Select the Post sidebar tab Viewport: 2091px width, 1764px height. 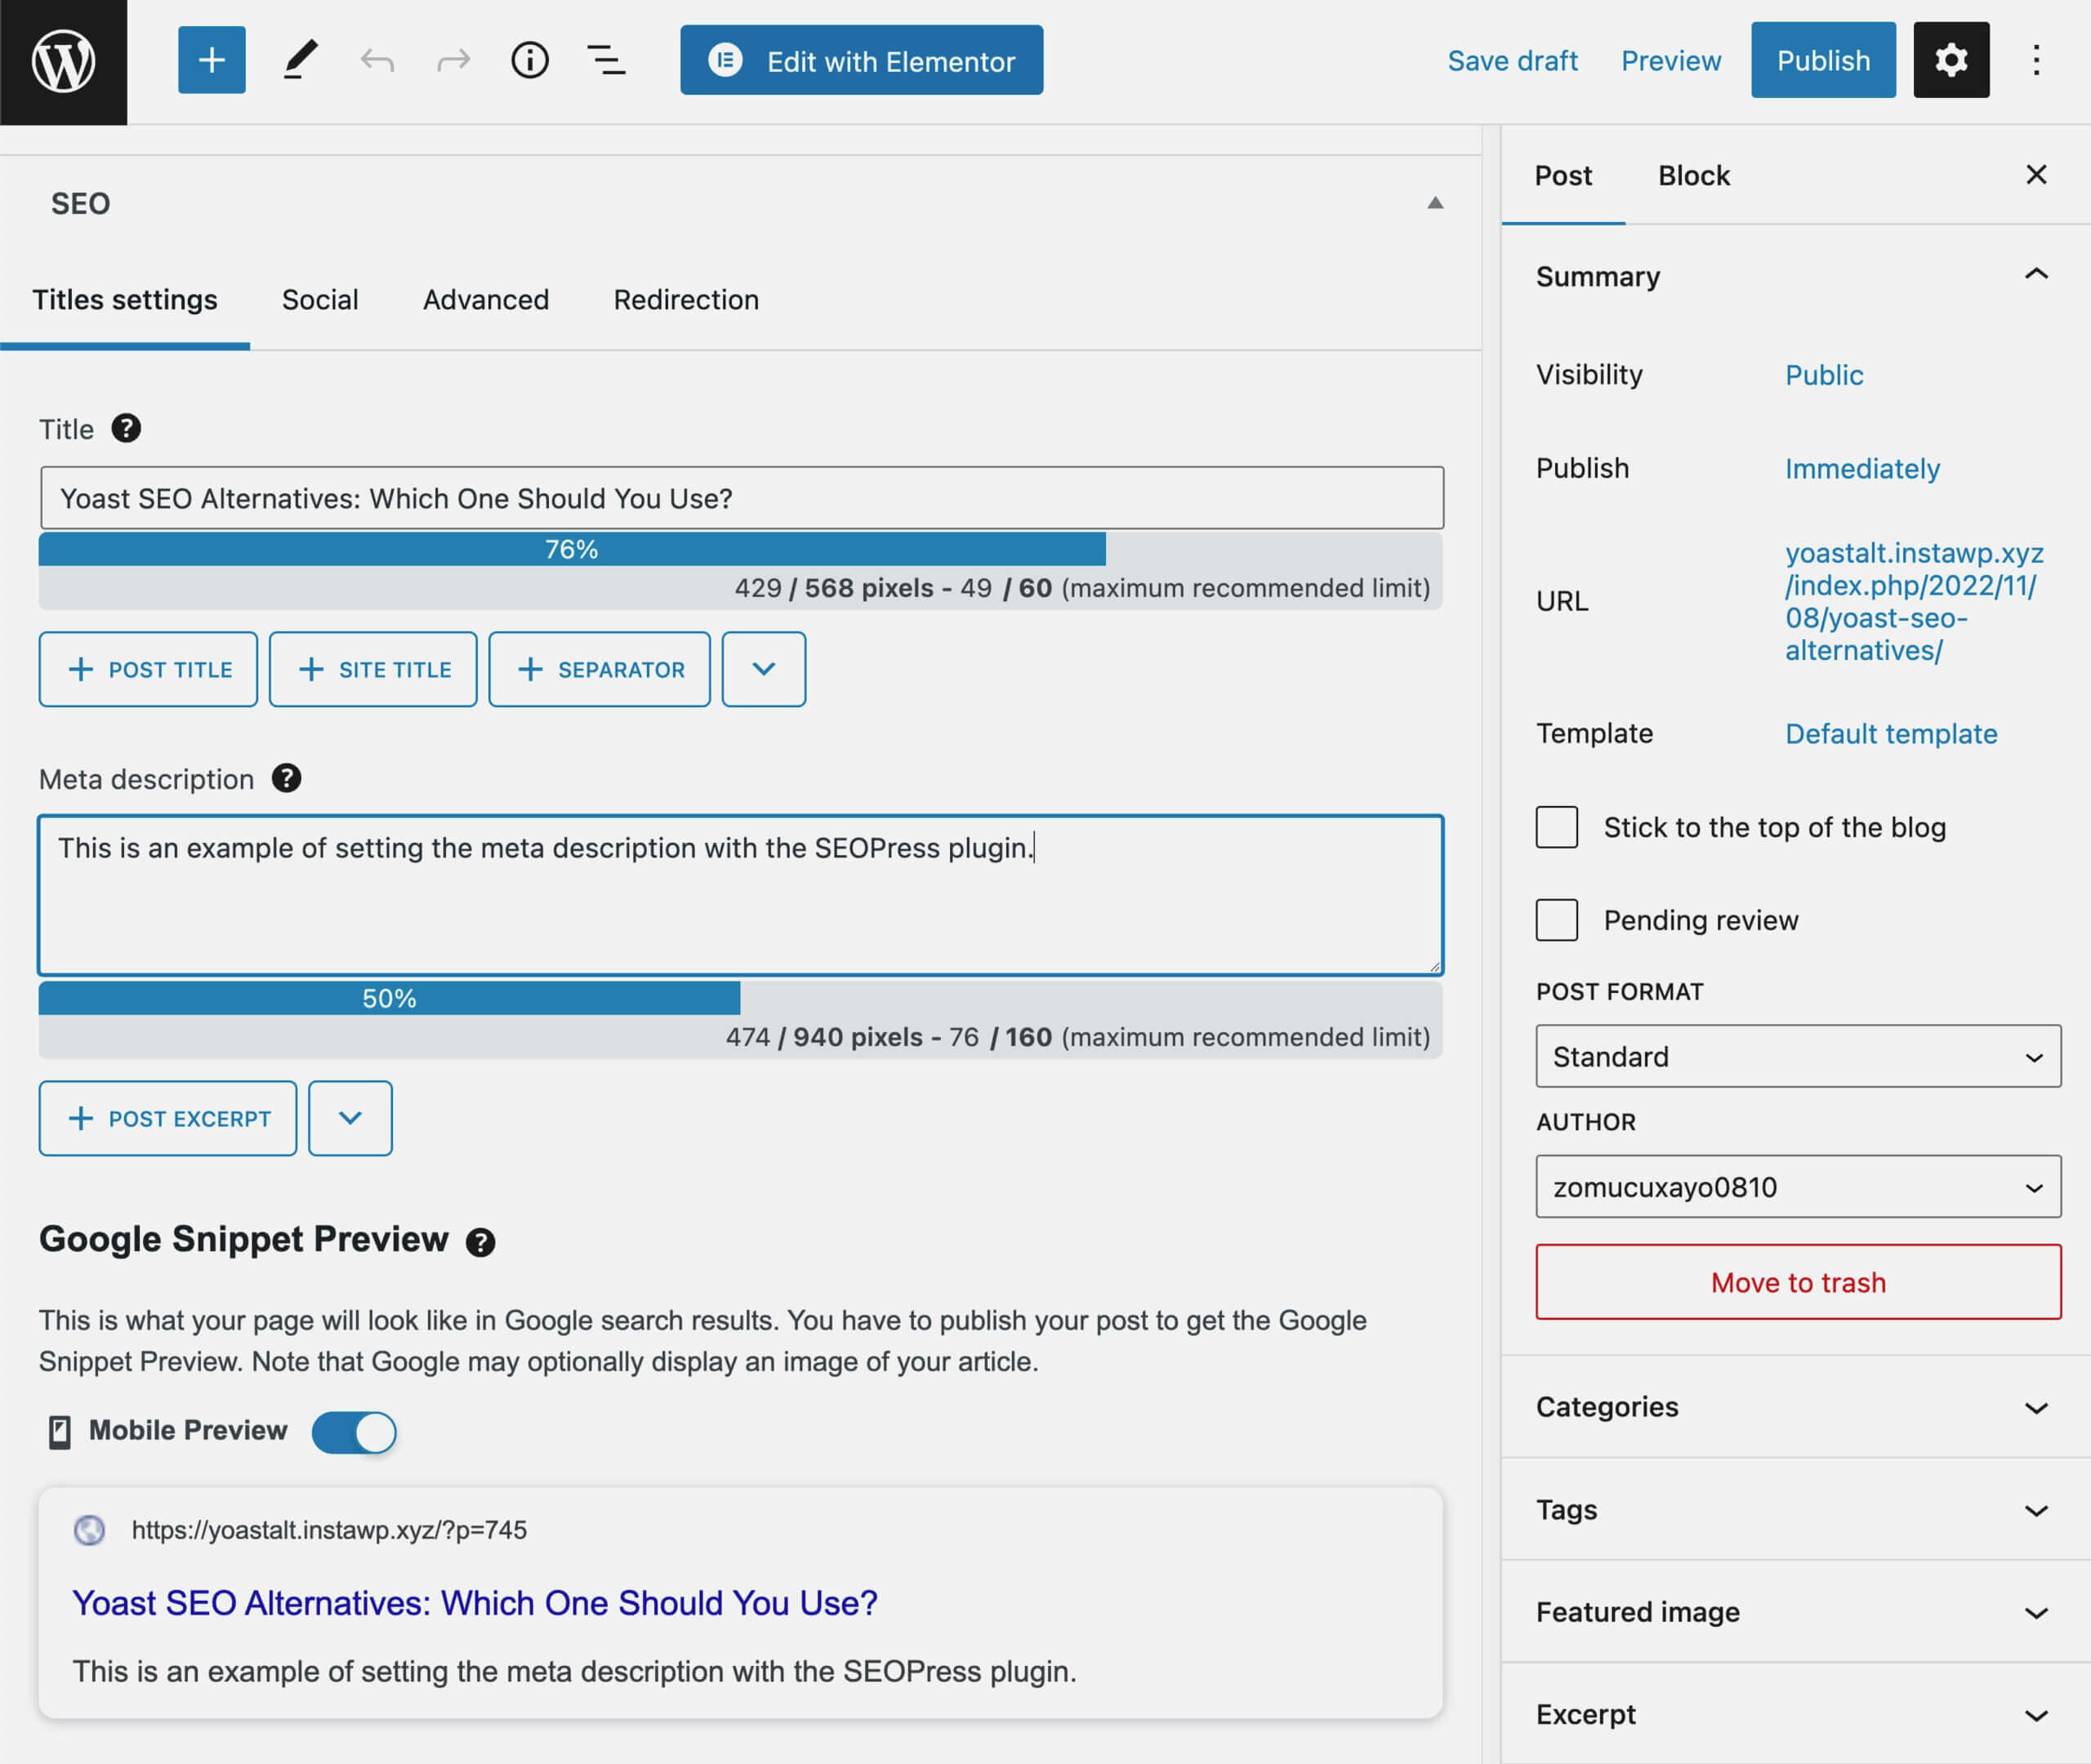tap(1563, 176)
